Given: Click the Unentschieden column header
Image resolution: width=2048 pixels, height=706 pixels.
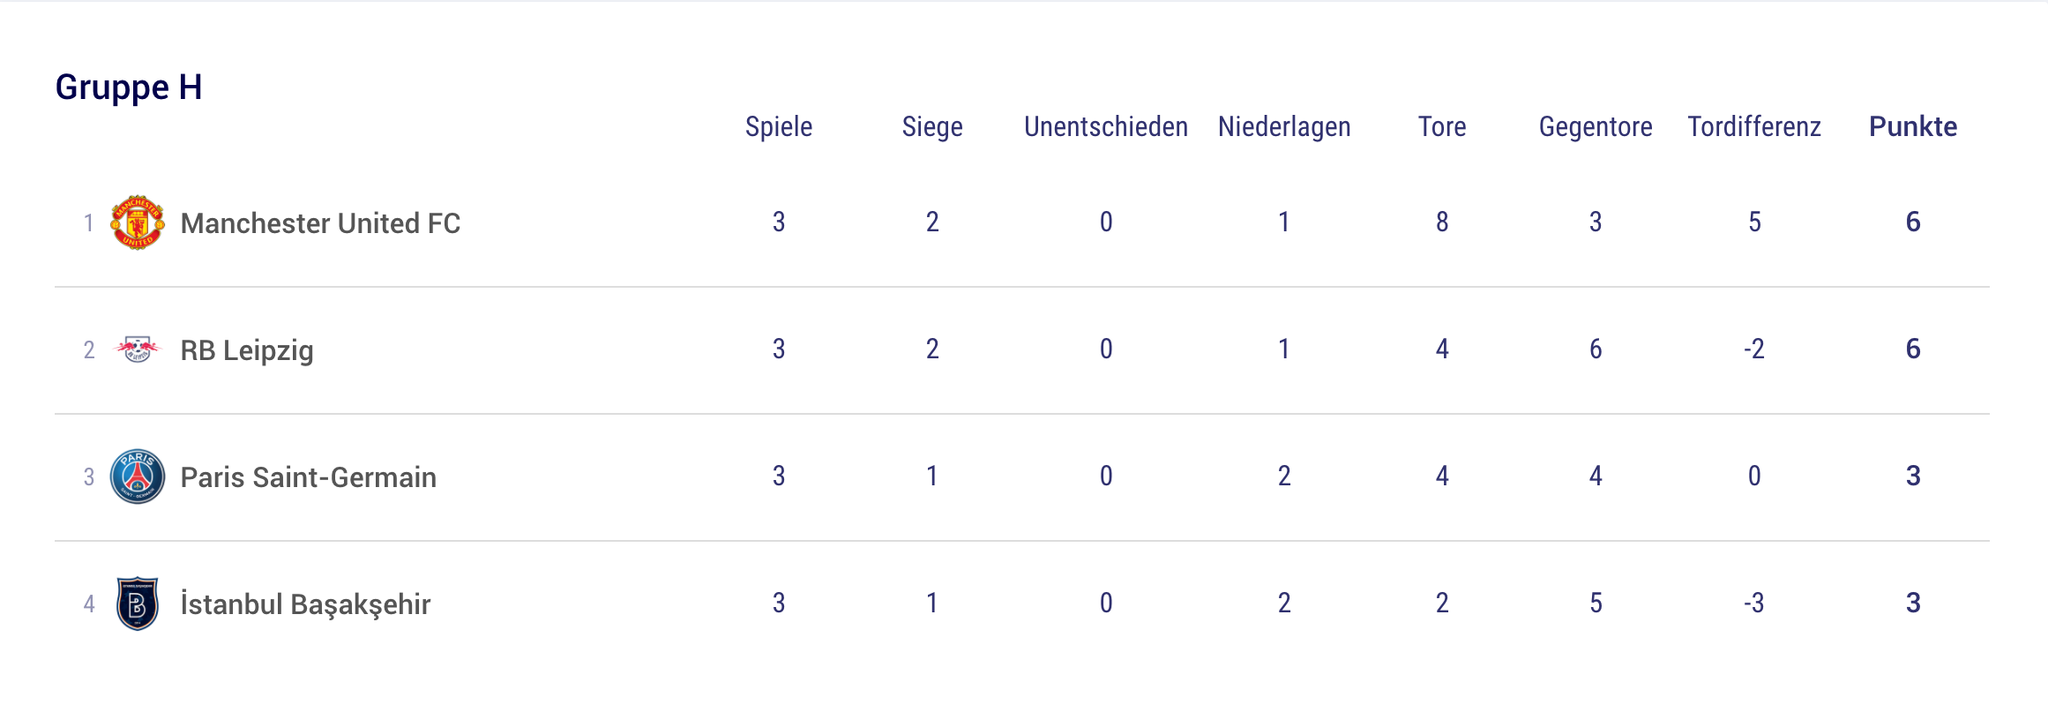Looking at the screenshot, I should [x=1105, y=127].
